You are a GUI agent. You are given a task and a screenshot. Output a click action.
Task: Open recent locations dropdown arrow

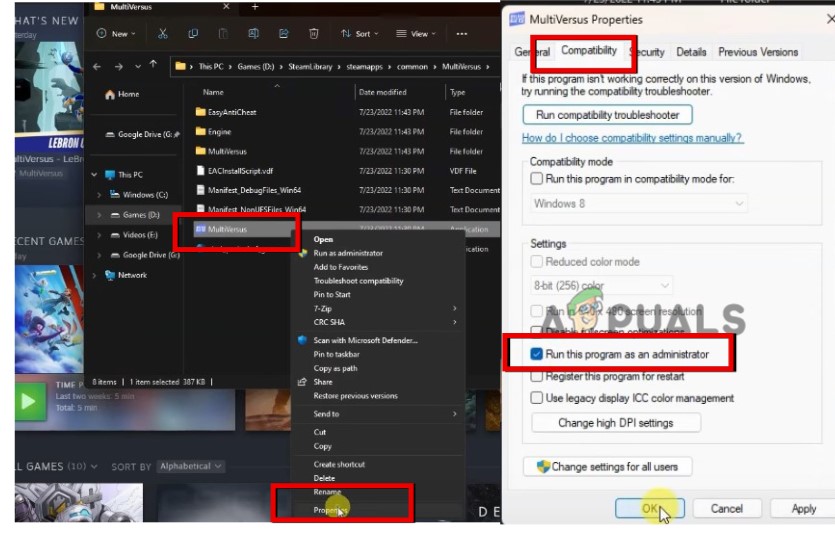coord(138,67)
